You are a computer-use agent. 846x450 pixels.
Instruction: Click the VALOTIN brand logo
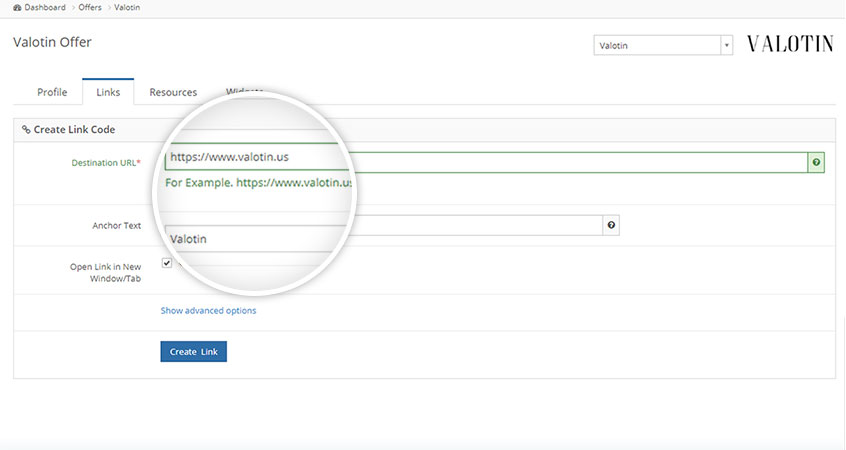click(x=789, y=45)
